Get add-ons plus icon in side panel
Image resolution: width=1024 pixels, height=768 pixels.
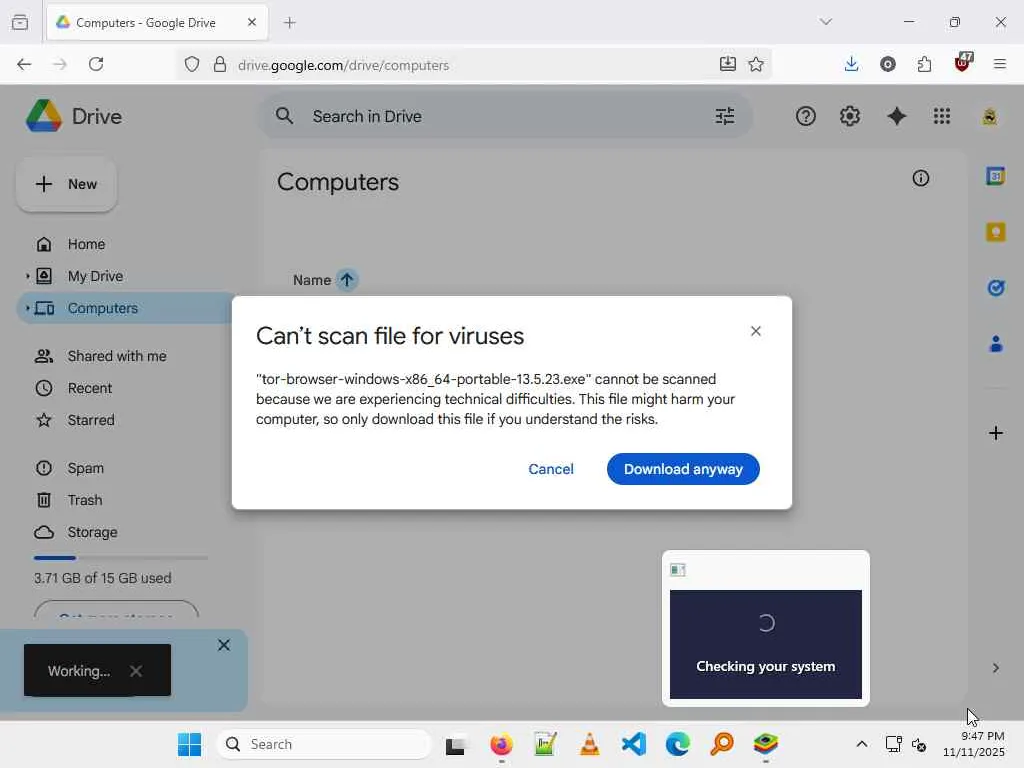[x=995, y=433]
